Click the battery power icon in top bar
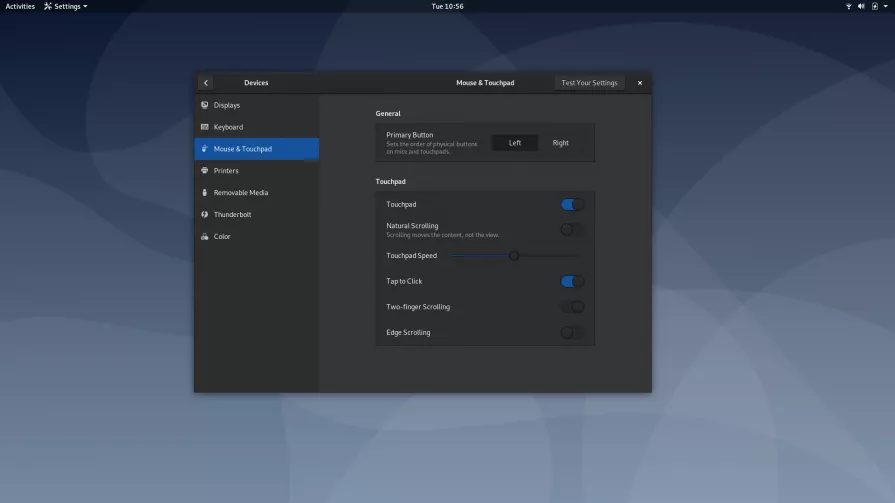The image size is (895, 503). [874, 6]
